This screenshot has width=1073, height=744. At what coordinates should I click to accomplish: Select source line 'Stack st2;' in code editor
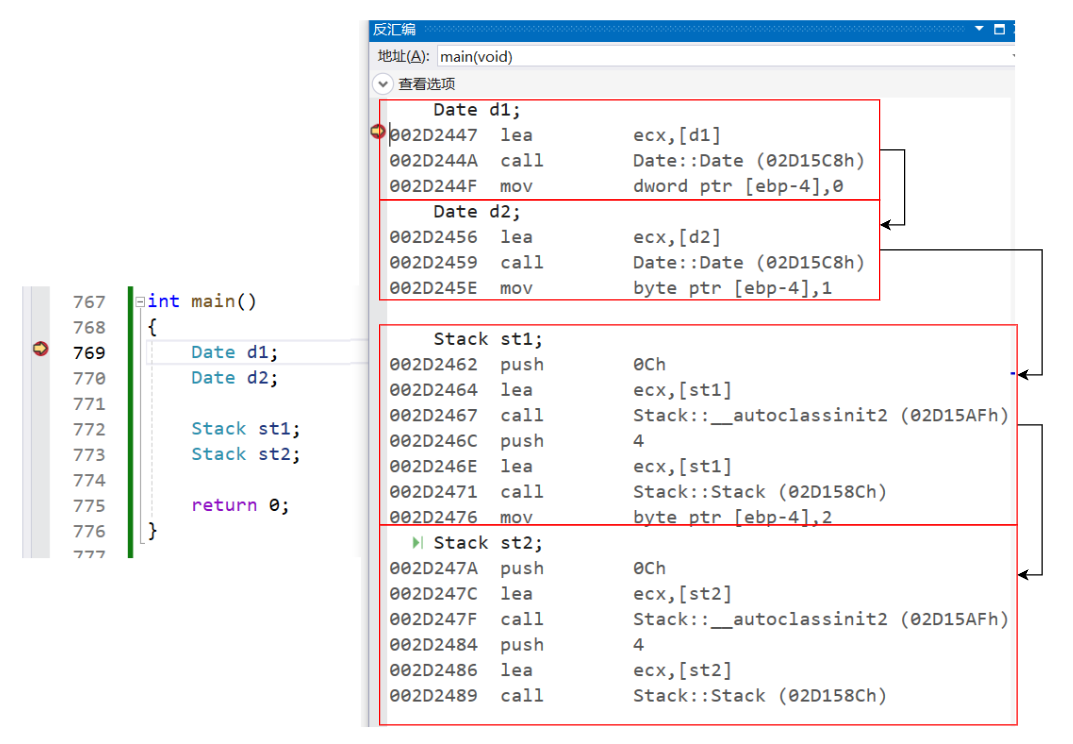(245, 454)
